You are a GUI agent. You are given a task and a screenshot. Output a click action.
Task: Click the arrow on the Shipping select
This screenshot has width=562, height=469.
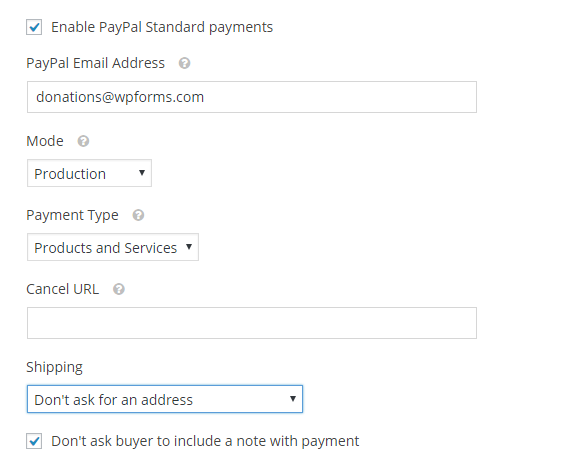(293, 399)
